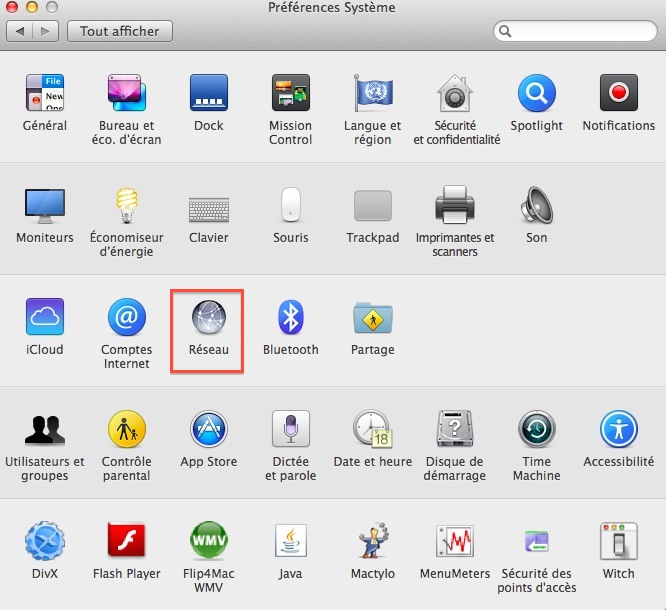Click the Tout afficher button

(119, 31)
